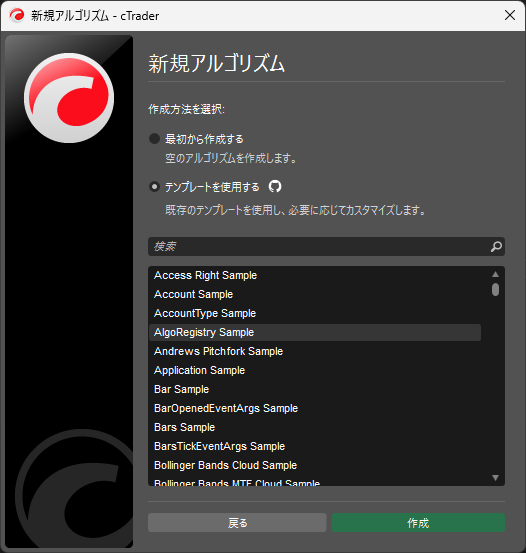Click the scroll up arrow of the template list

[495, 274]
